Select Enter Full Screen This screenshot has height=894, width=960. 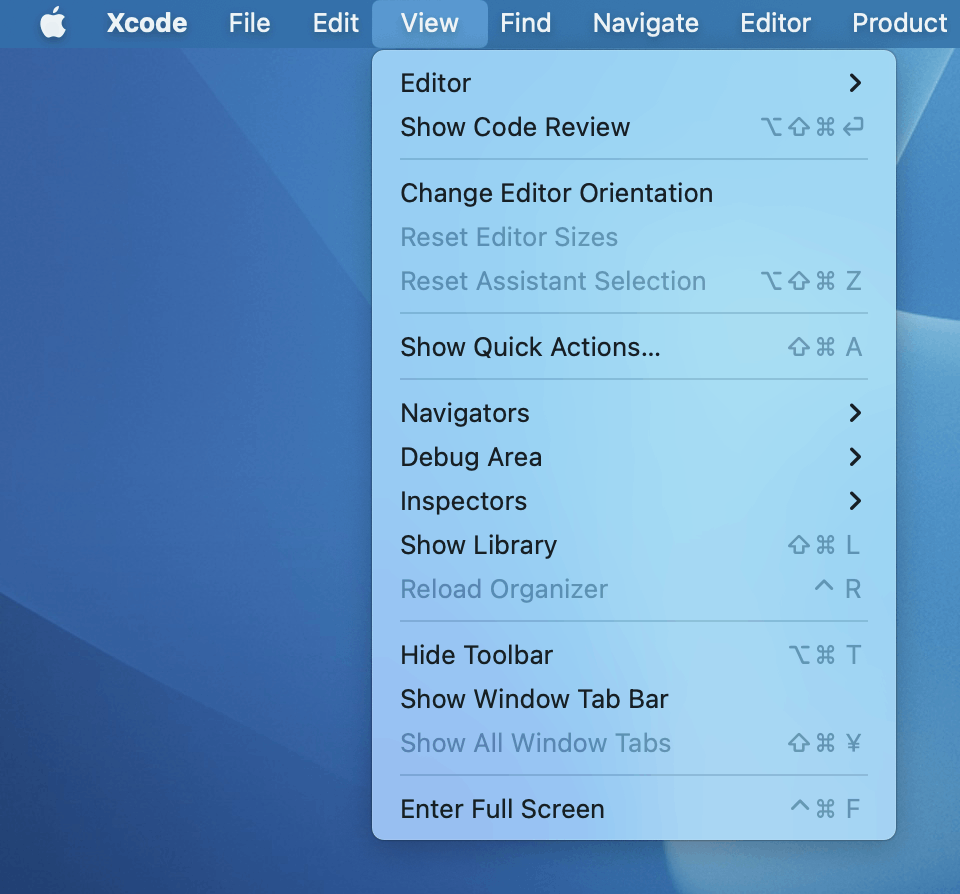coord(634,809)
